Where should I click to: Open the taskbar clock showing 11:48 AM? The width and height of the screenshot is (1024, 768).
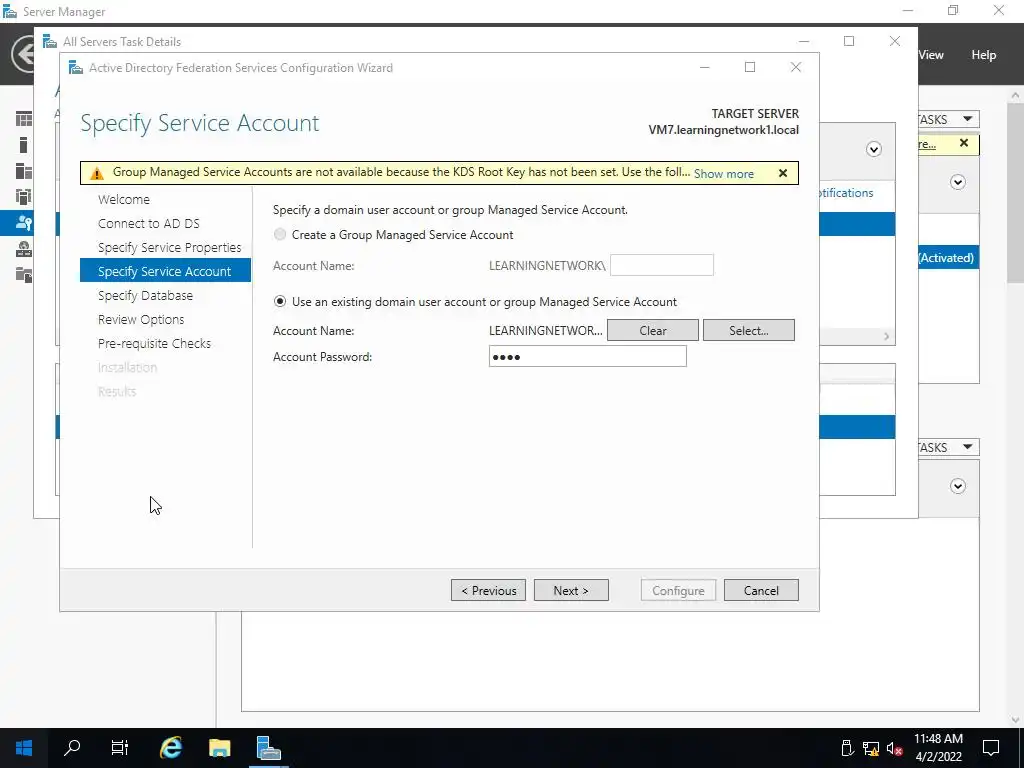coord(938,748)
